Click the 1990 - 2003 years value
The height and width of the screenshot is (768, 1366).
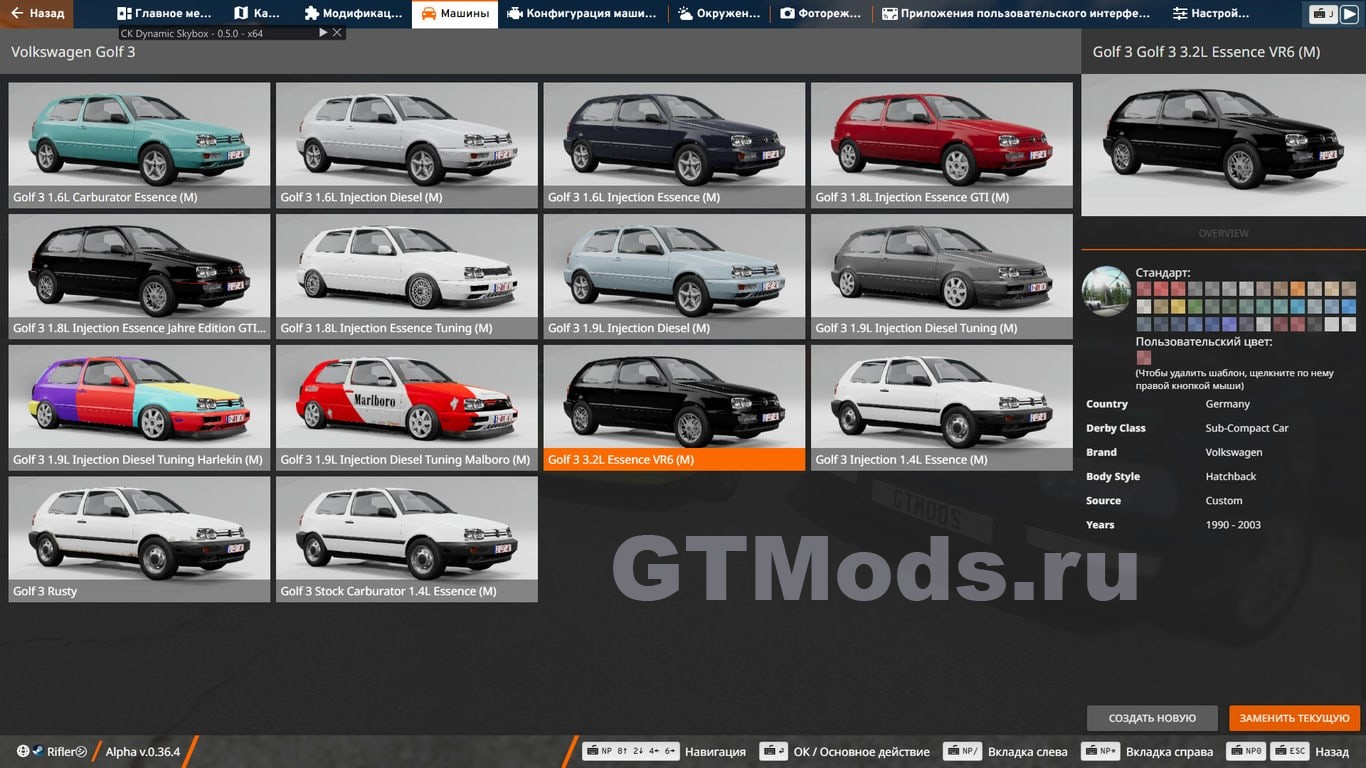(x=1233, y=524)
